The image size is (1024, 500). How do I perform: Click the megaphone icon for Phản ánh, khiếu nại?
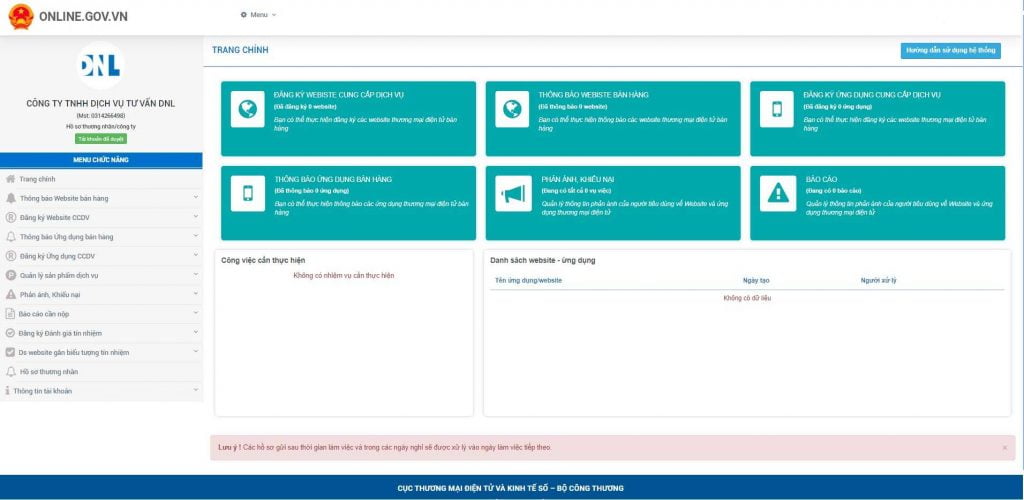click(513, 193)
